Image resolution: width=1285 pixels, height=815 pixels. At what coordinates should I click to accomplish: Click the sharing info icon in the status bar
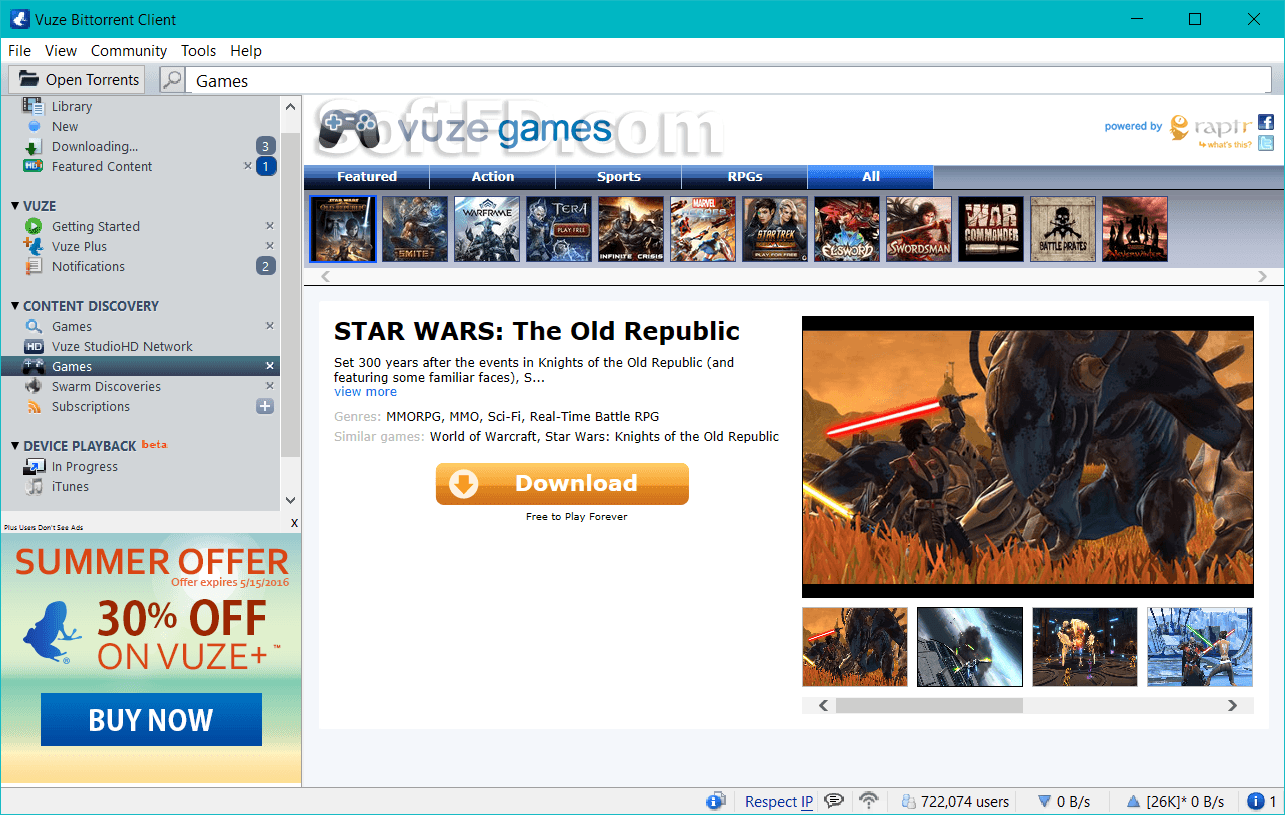coord(715,801)
